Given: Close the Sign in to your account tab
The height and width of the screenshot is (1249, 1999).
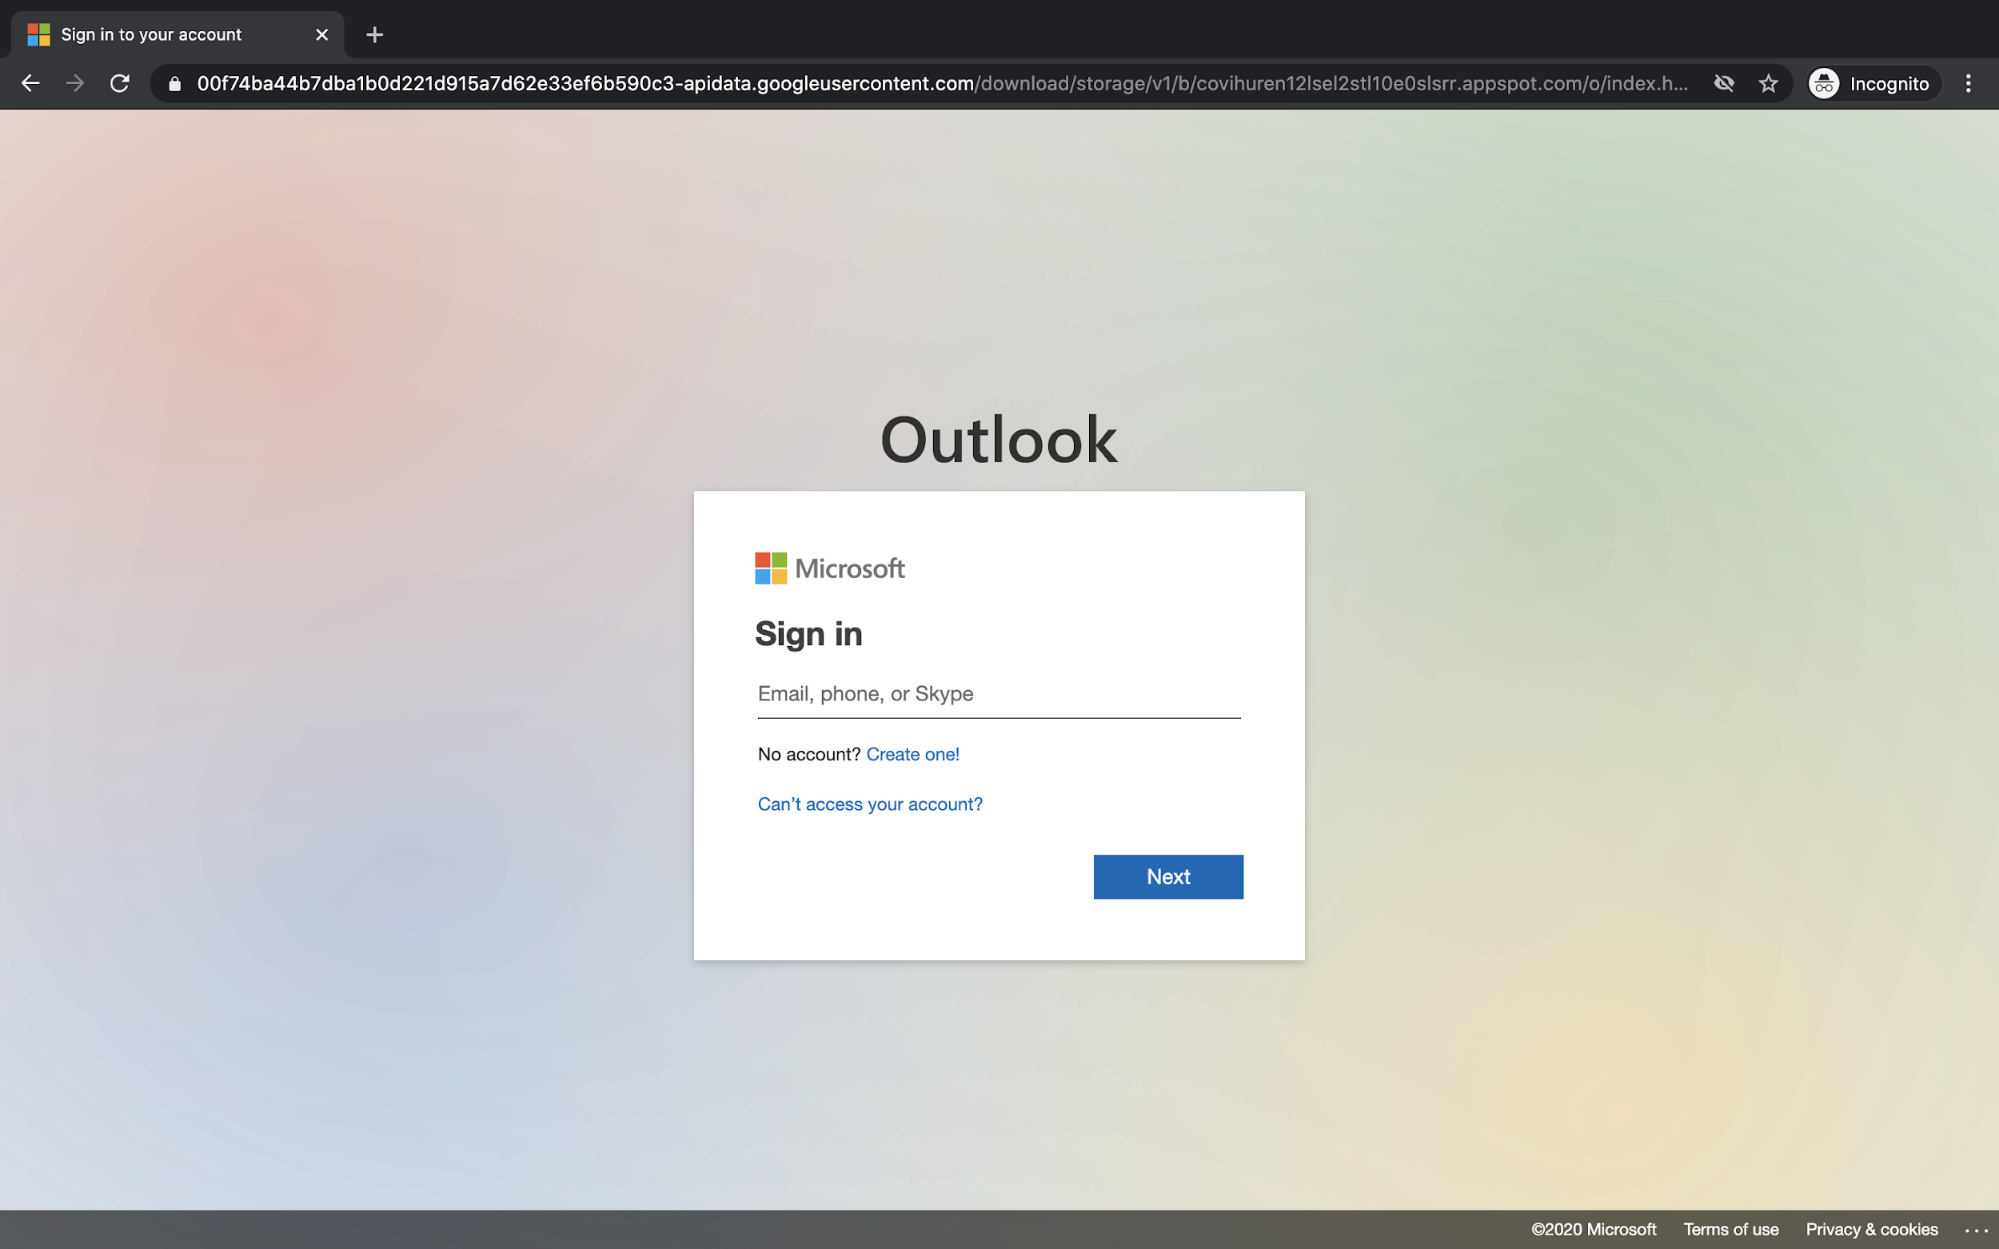Looking at the screenshot, I should (x=322, y=35).
